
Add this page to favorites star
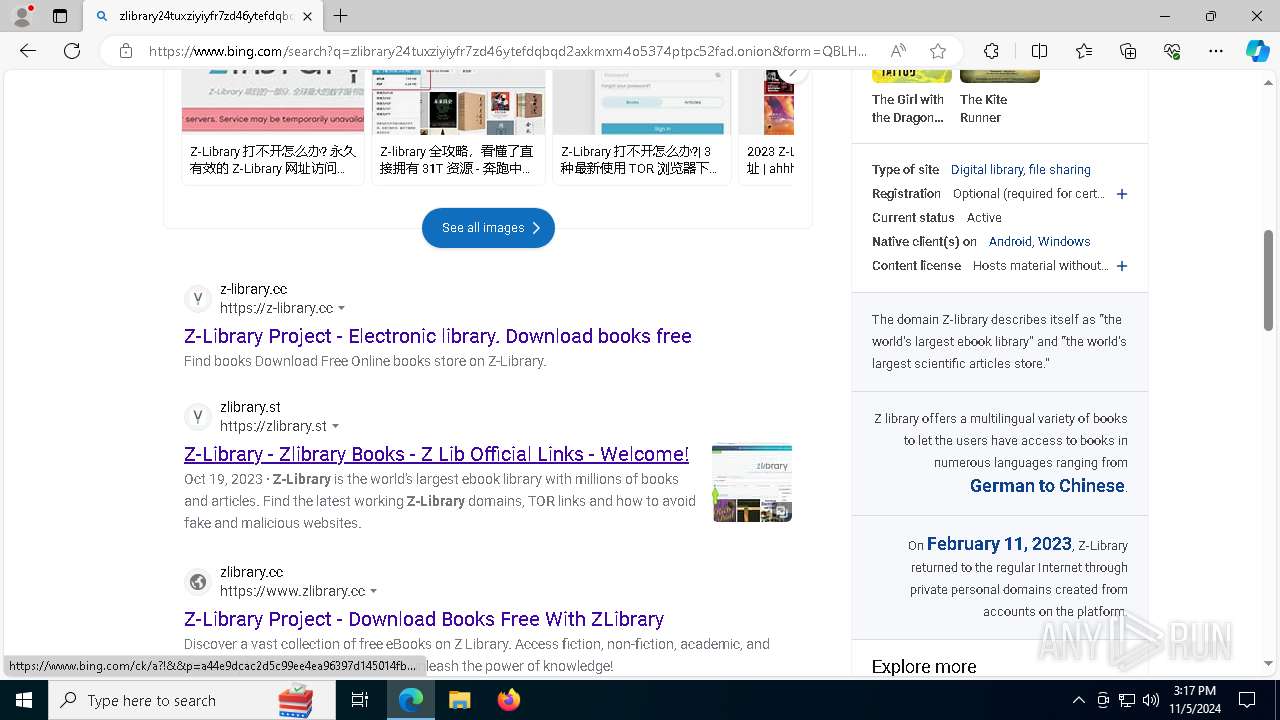pyautogui.click(x=937, y=51)
